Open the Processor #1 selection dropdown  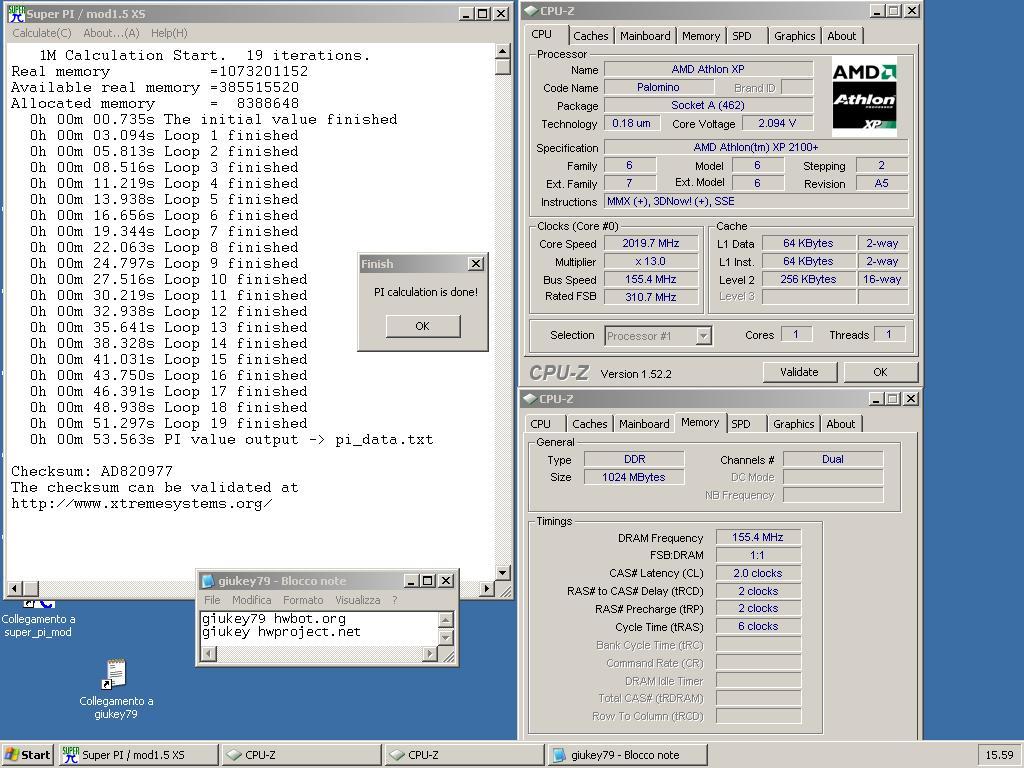pyautogui.click(x=703, y=336)
